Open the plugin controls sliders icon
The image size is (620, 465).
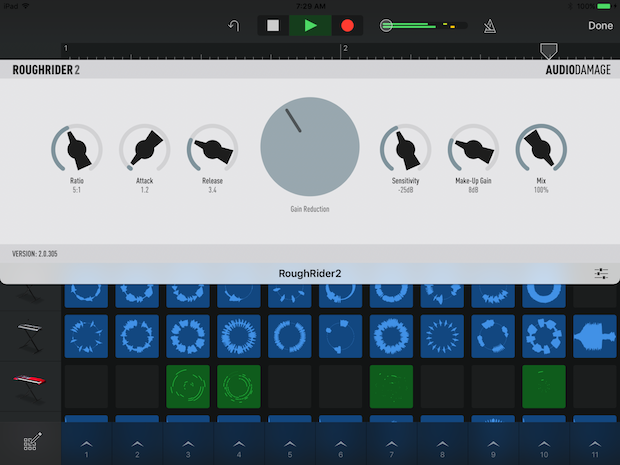point(601,273)
